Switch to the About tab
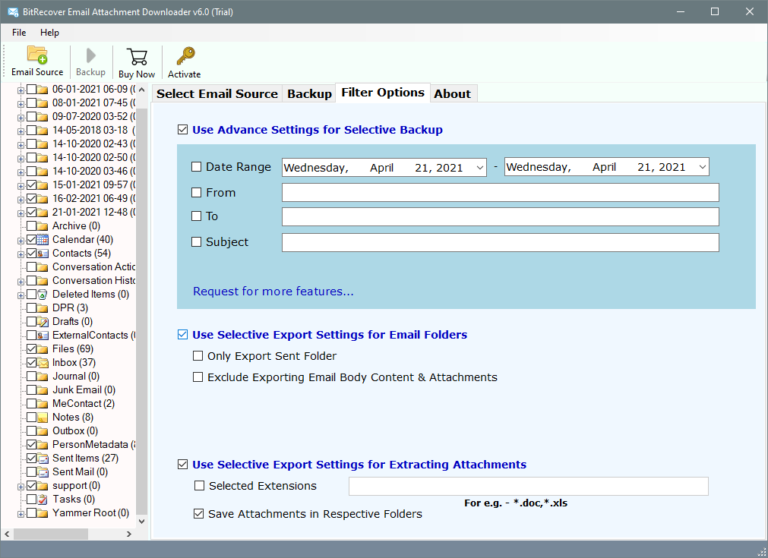768x558 pixels. (452, 94)
